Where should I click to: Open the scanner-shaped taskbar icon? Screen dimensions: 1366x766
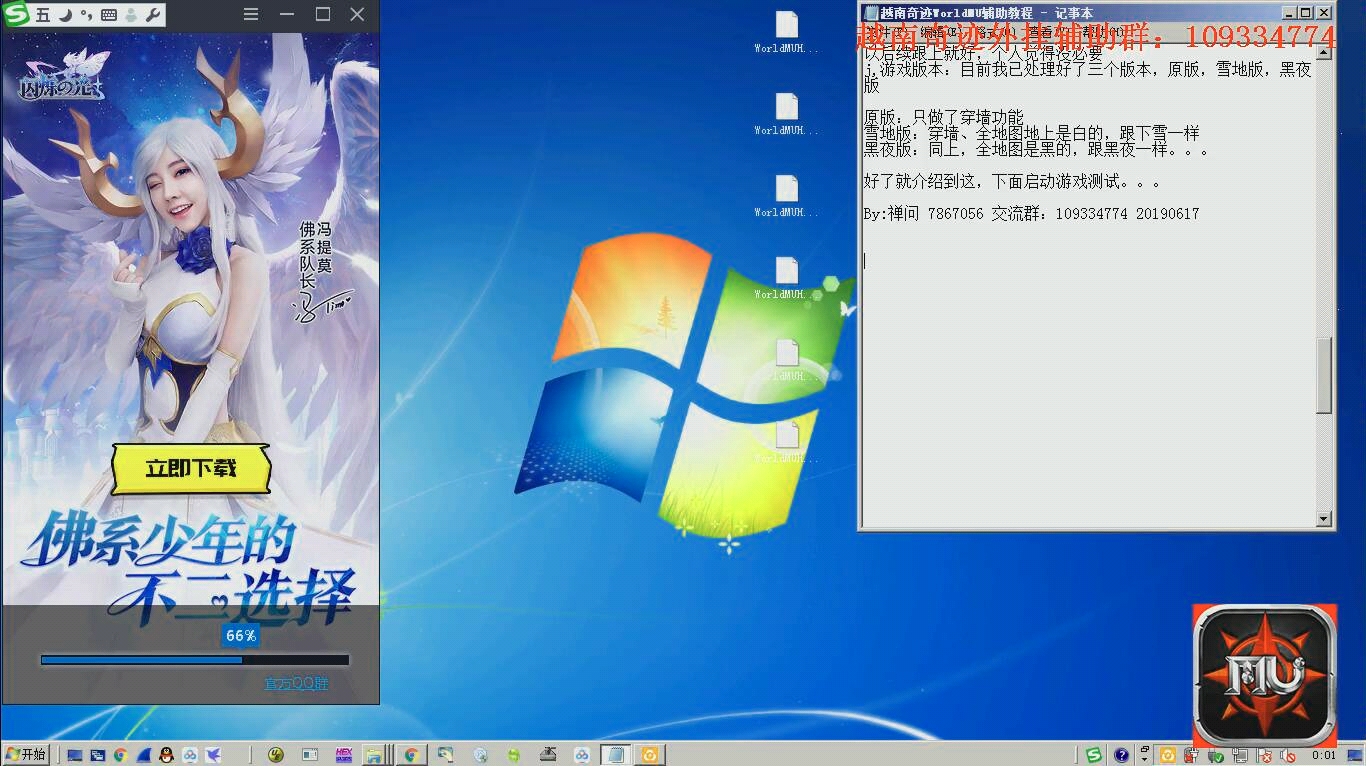pyautogui.click(x=547, y=755)
